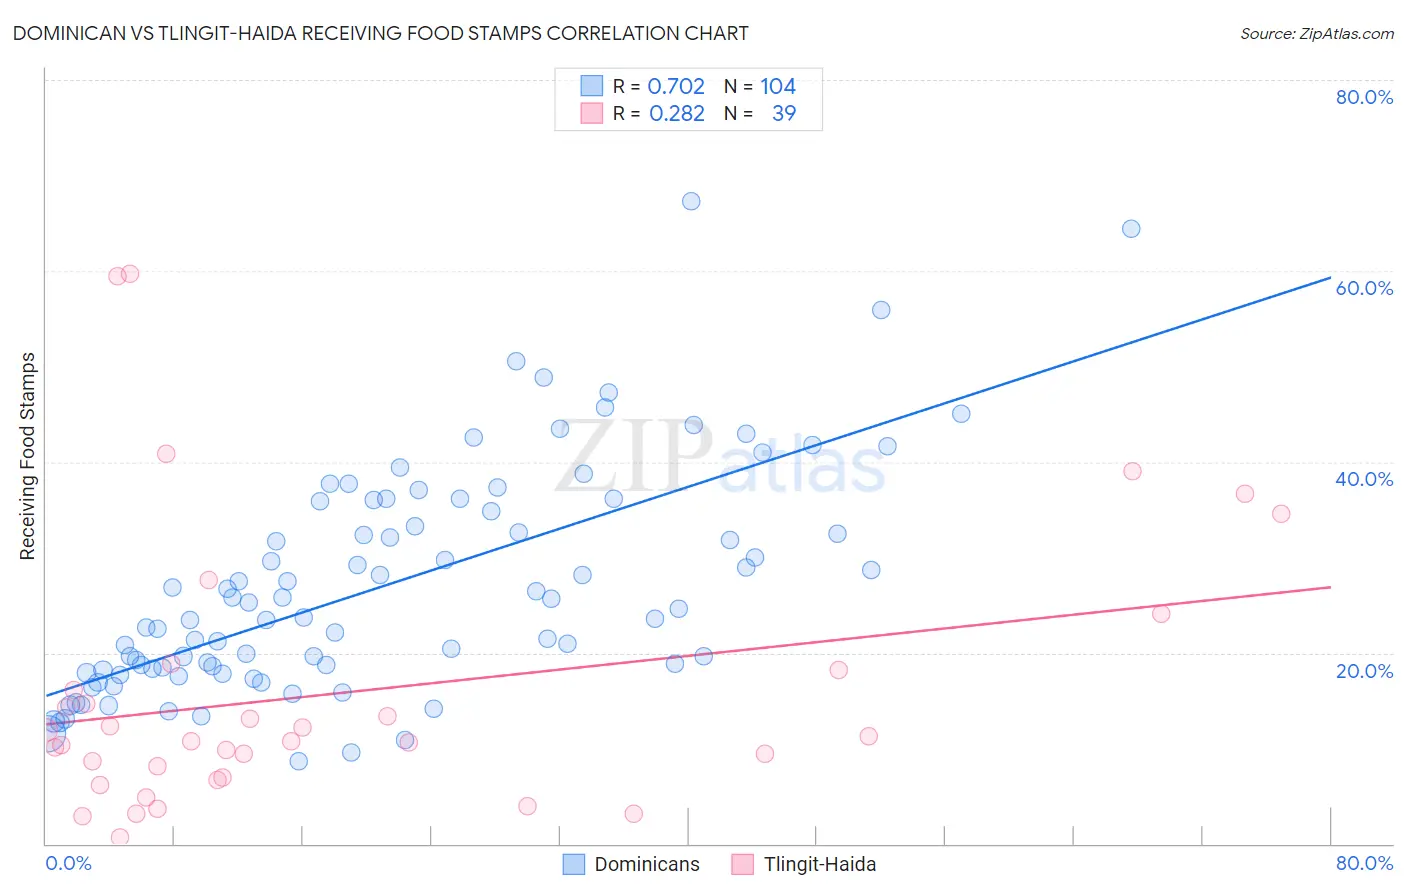Click the 20.0% y-axis tick label

[x=1364, y=671]
